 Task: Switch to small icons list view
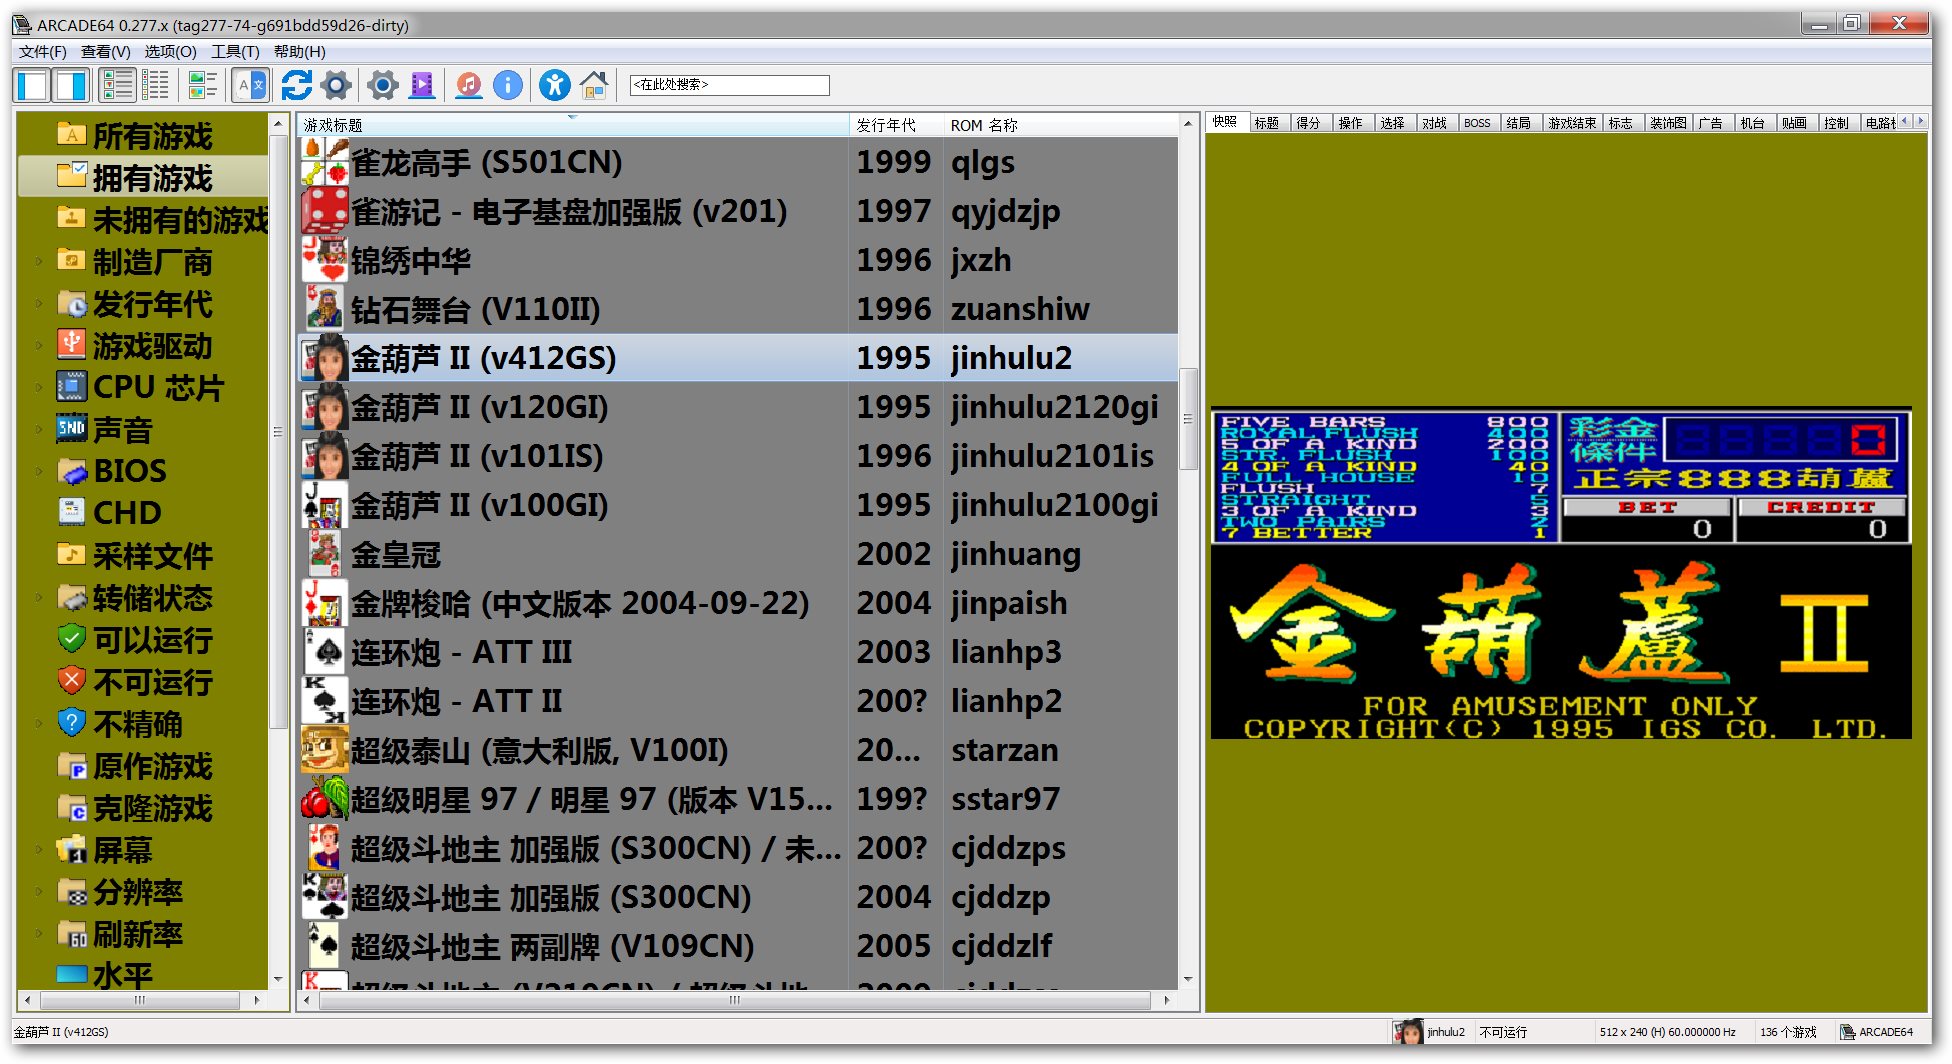point(155,86)
